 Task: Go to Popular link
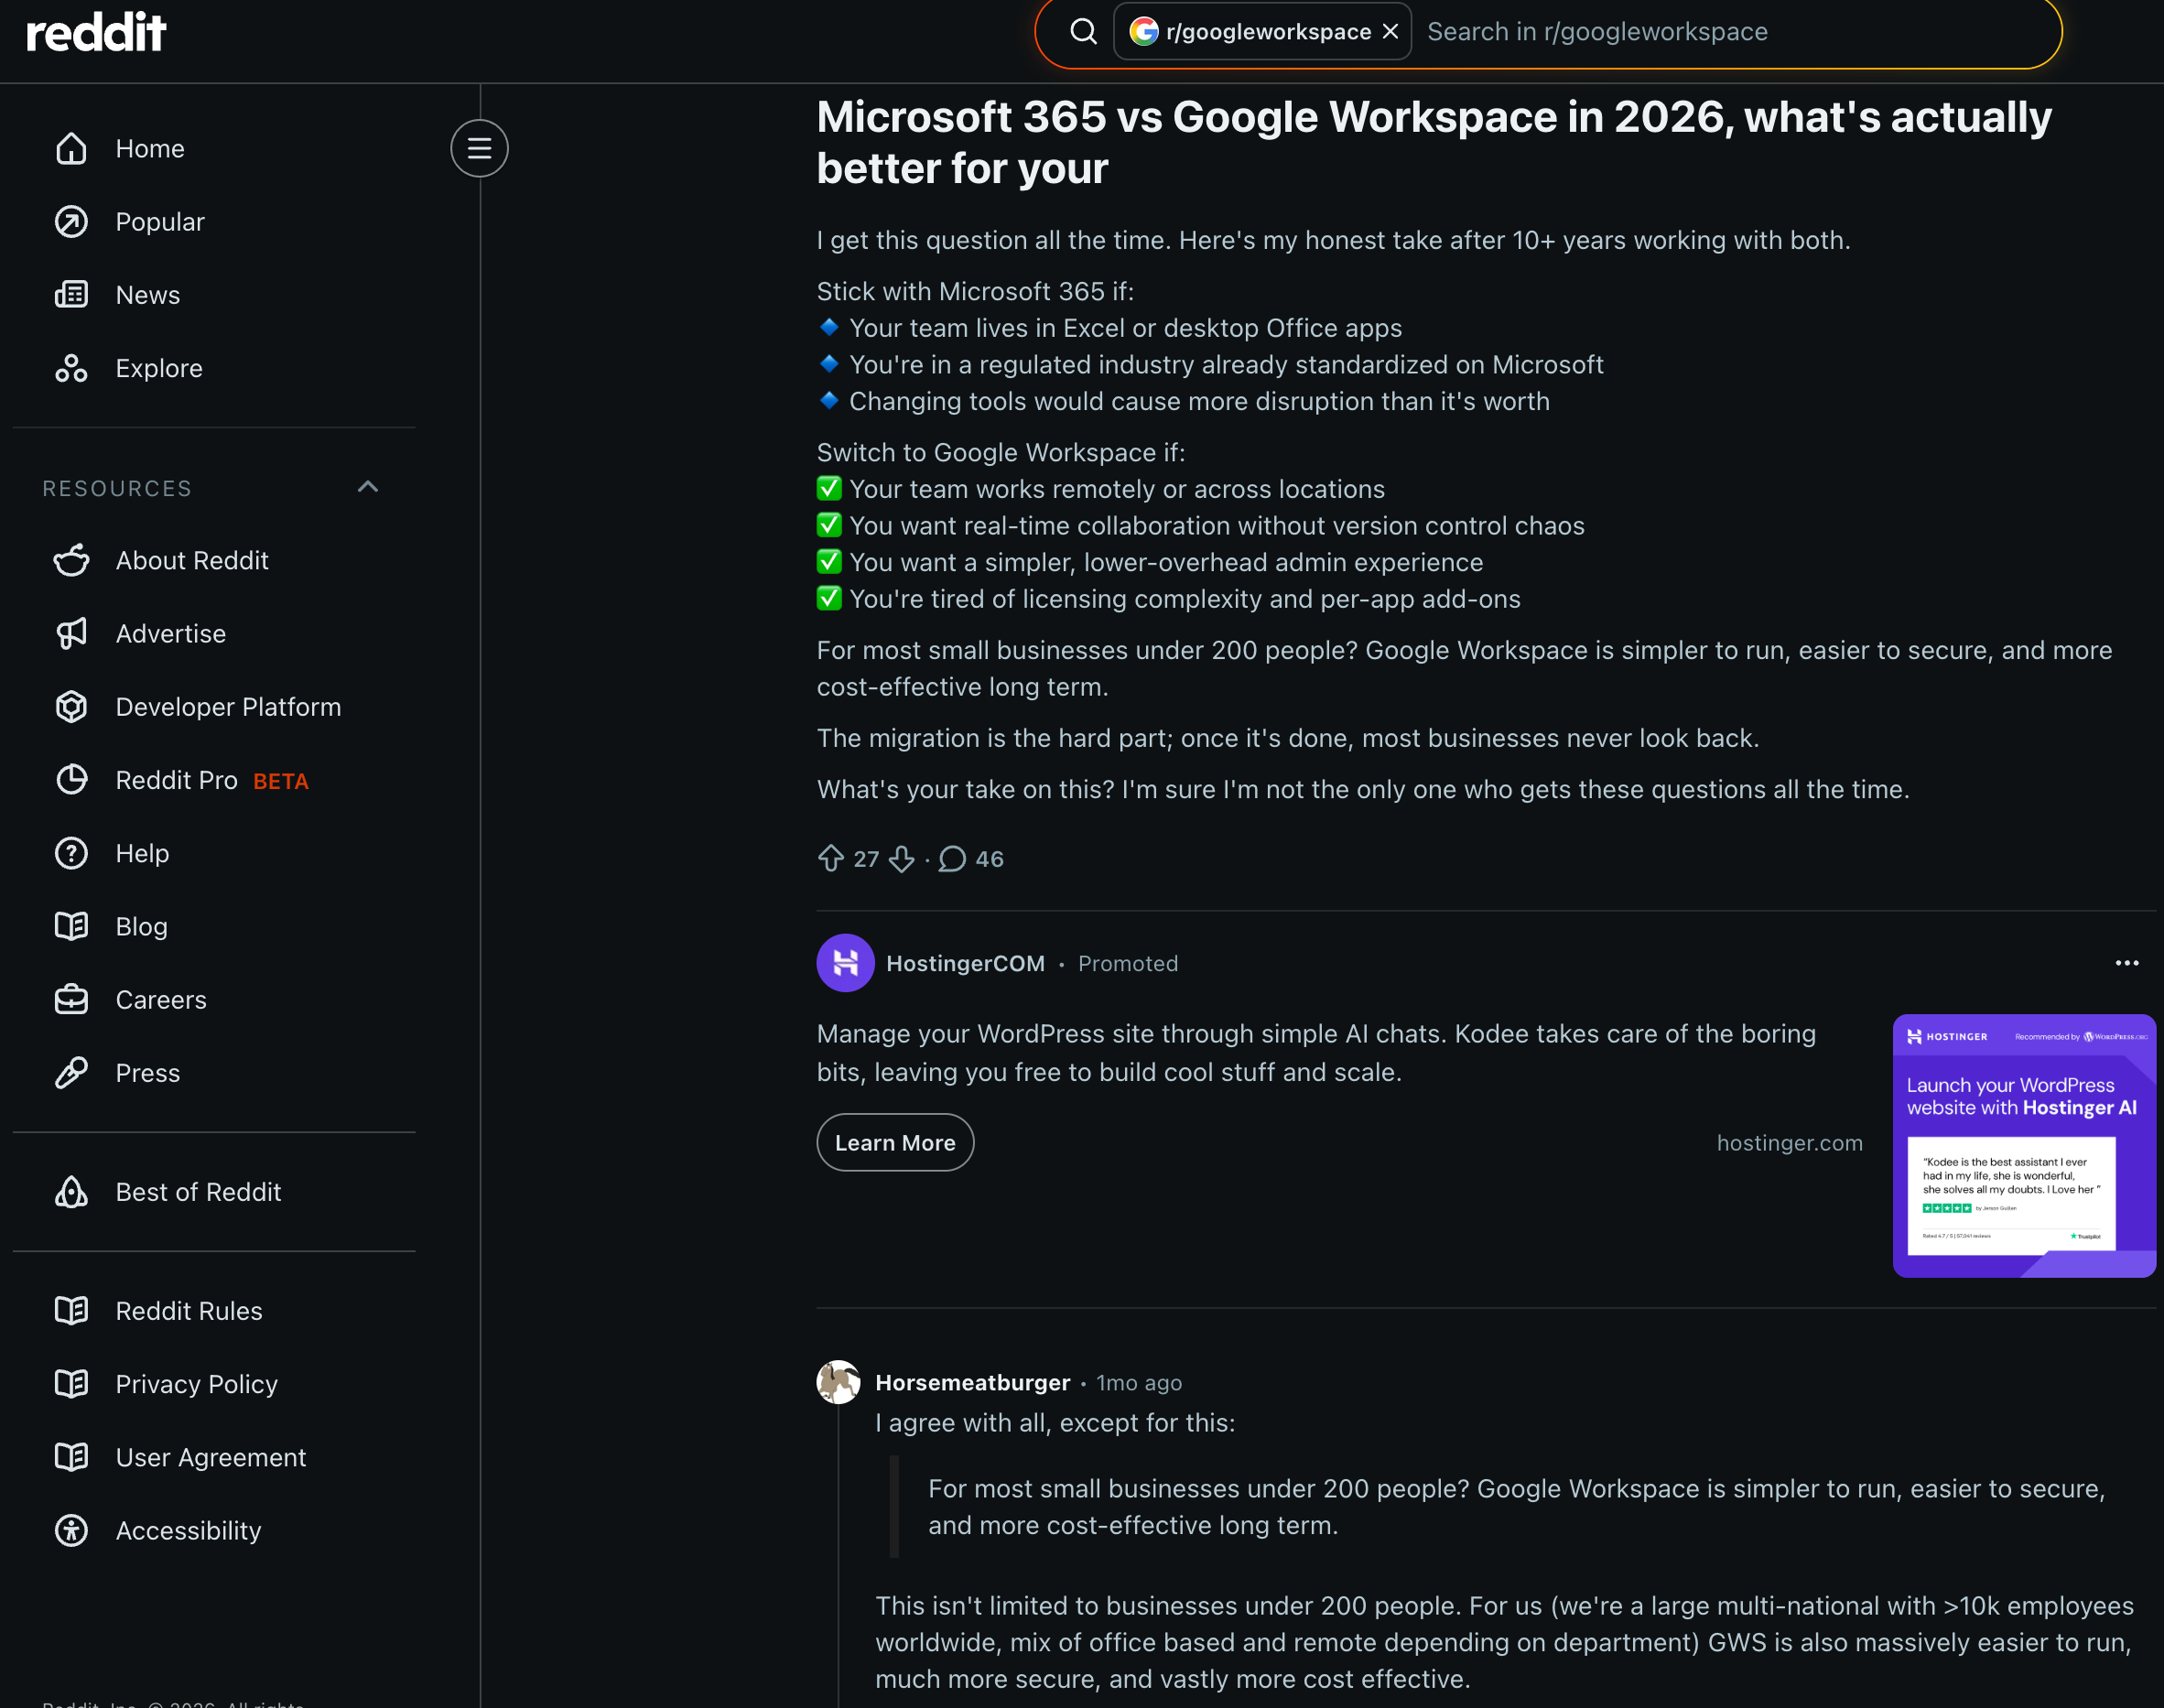tap(160, 221)
